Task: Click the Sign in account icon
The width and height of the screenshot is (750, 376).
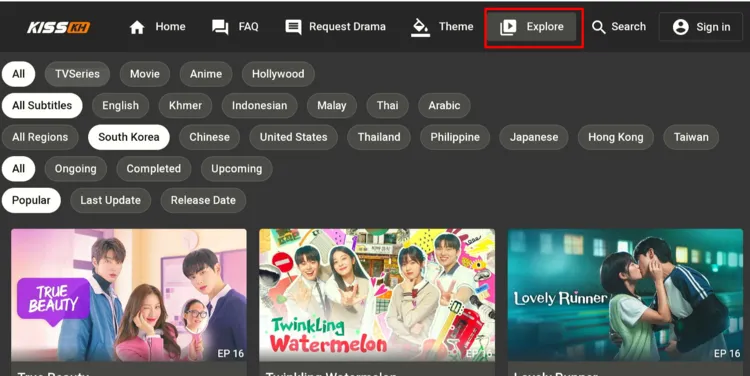Action: pos(680,27)
